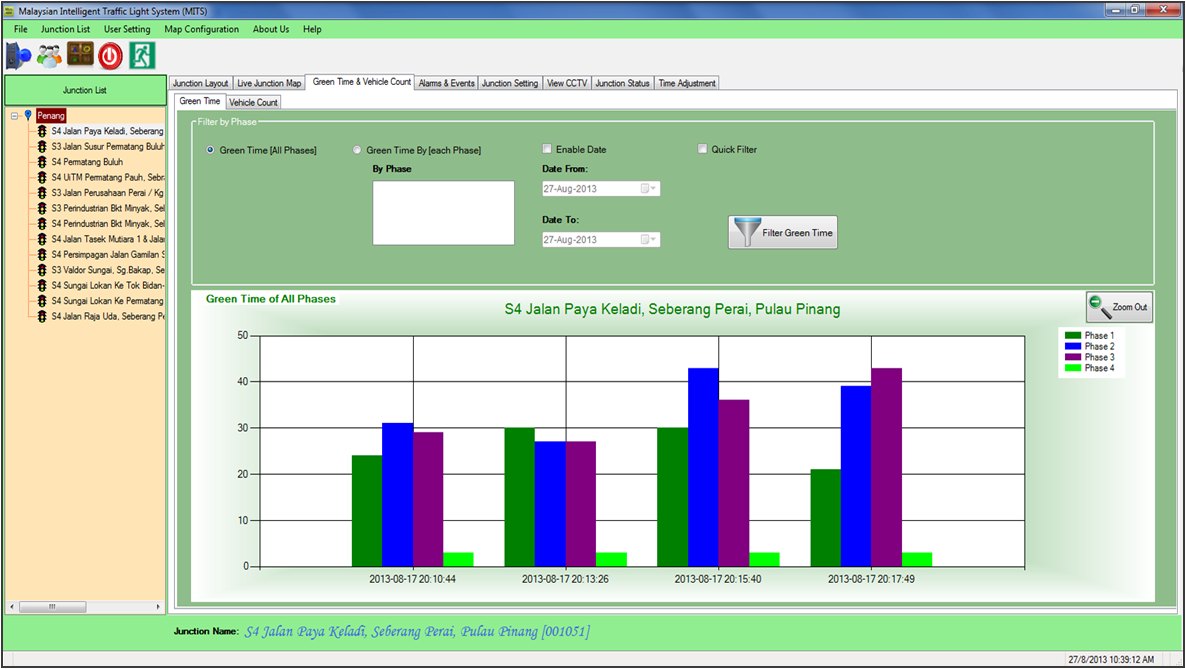
Task: Click the Phase 2 blue legend swatch
Action: pyautogui.click(x=1073, y=347)
